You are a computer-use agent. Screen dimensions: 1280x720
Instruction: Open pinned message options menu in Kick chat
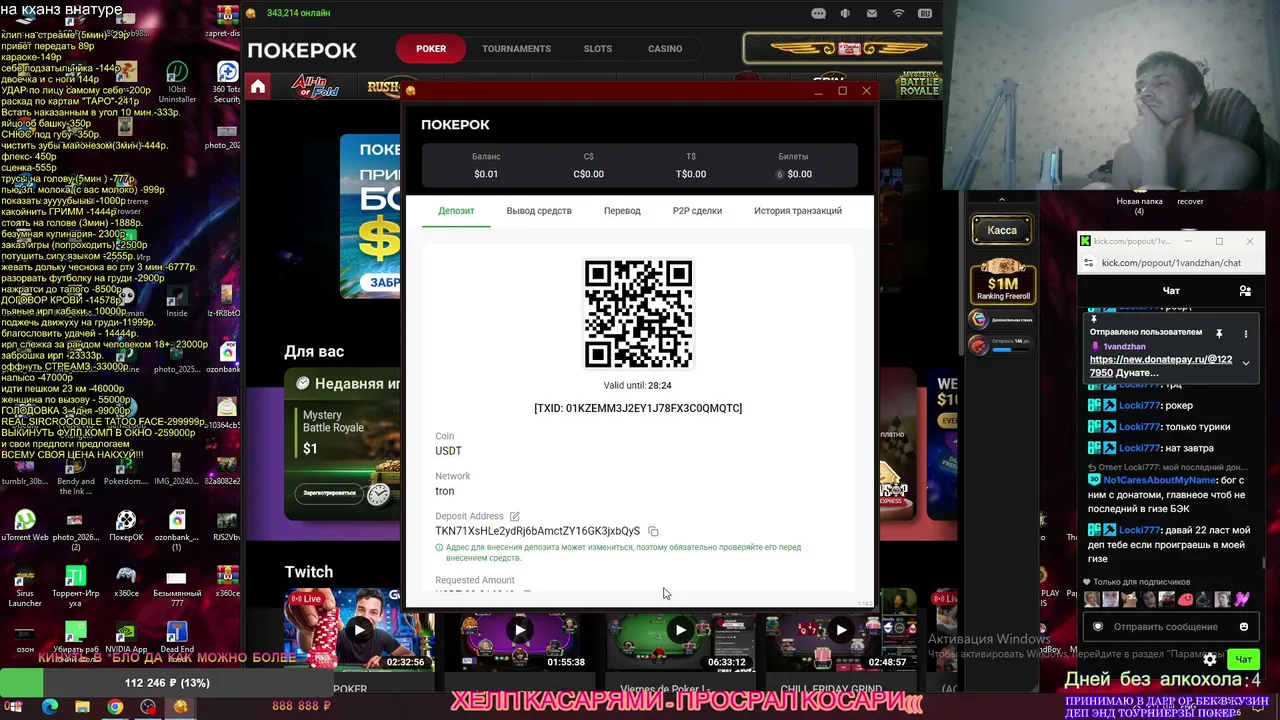[x=1246, y=333]
